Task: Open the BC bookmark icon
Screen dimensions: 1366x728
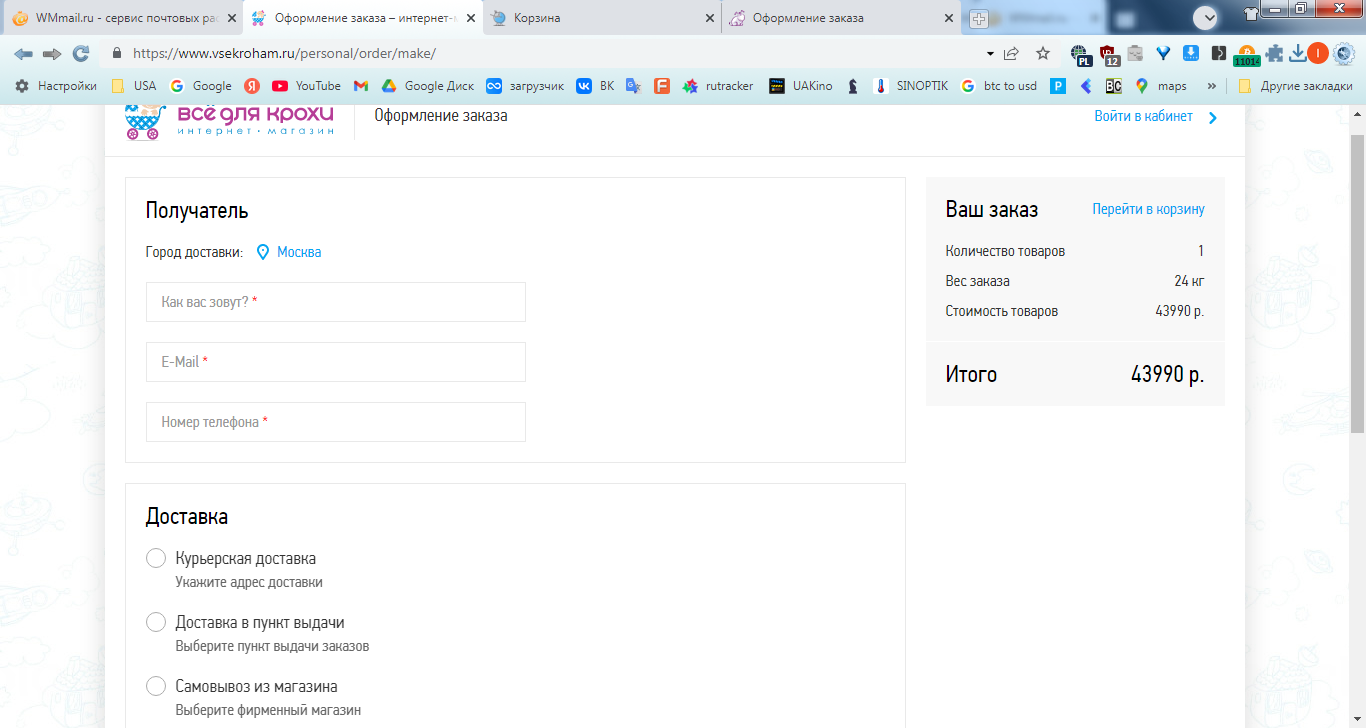Action: pos(1113,86)
